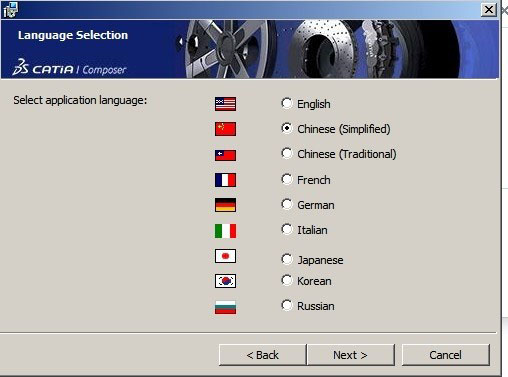508x377 pixels.
Task: Pick the French language radio button
Action: (287, 179)
